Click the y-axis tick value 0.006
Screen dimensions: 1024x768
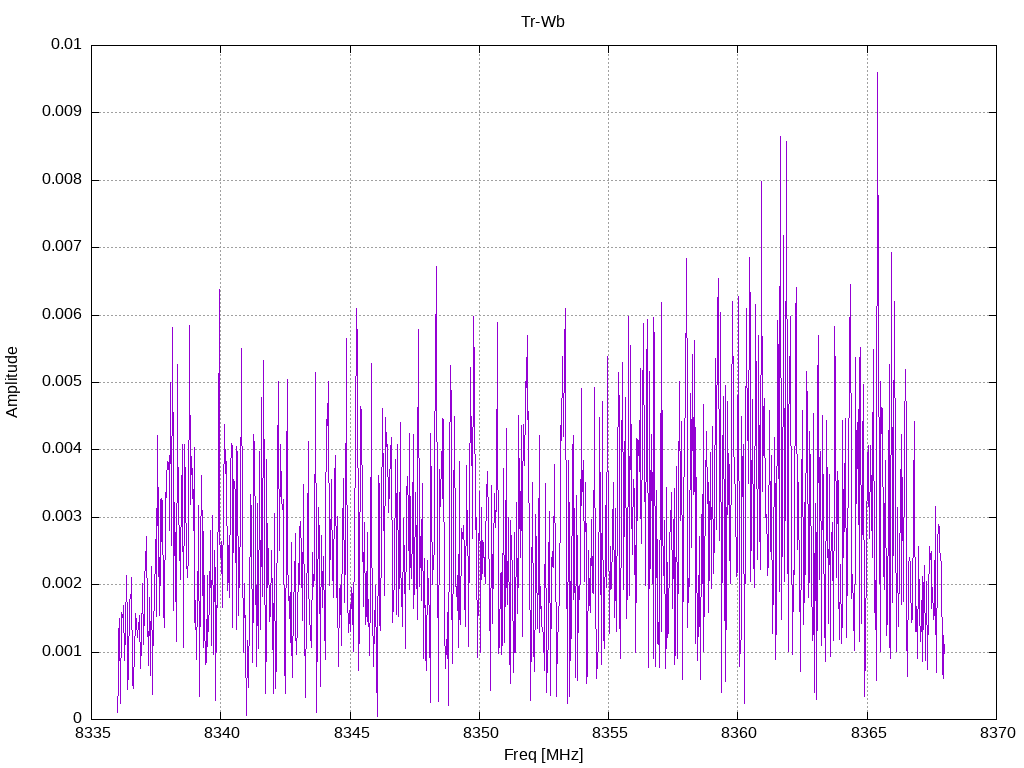point(62,315)
